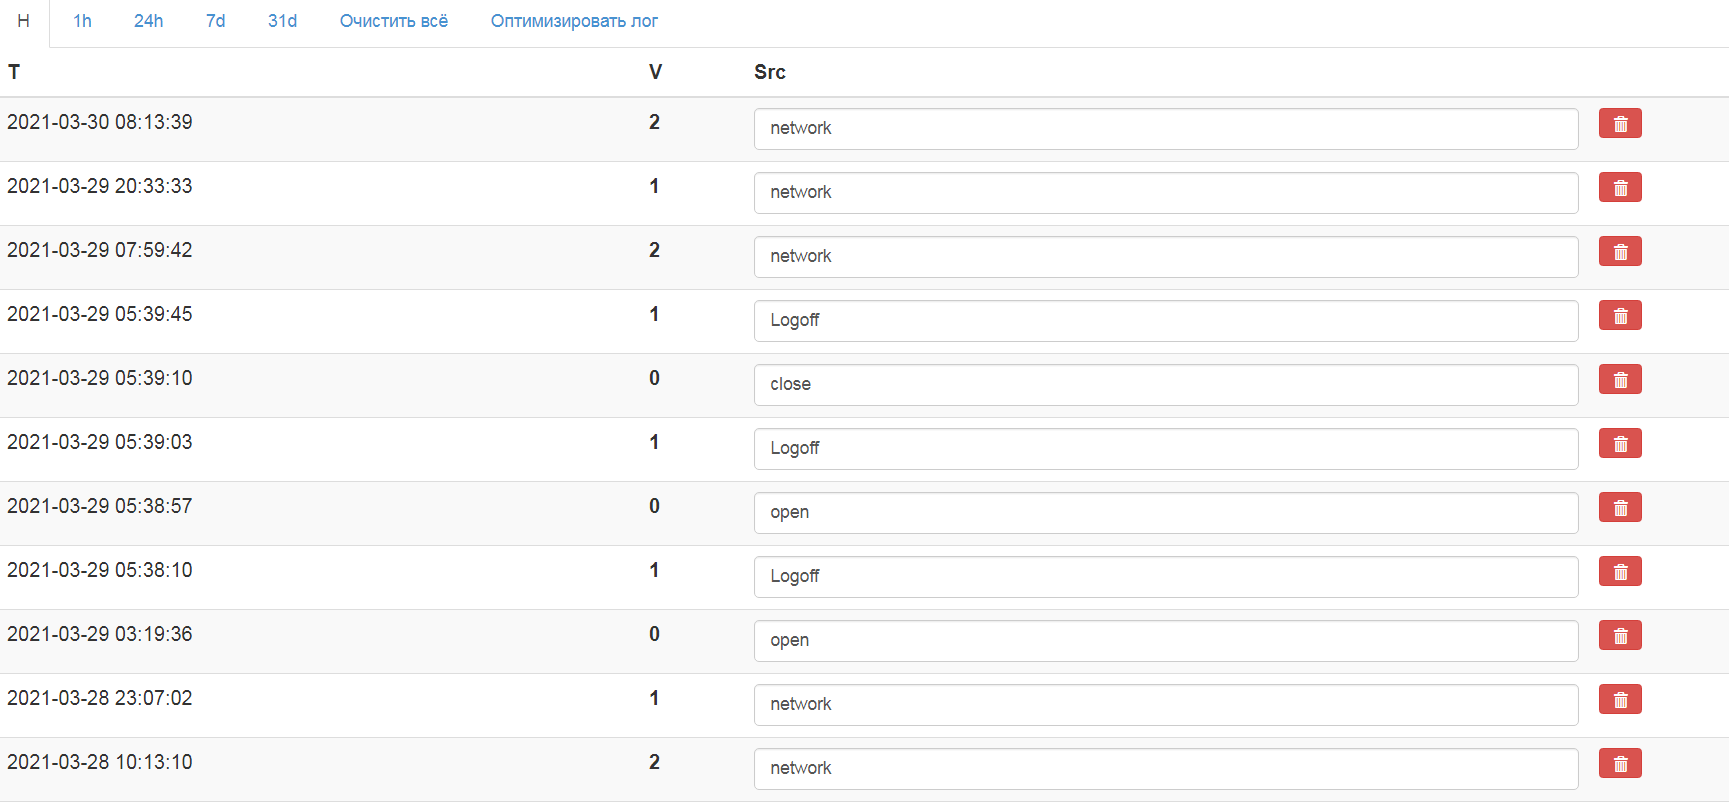Delete the 03:19:36 open entry

(1619, 636)
